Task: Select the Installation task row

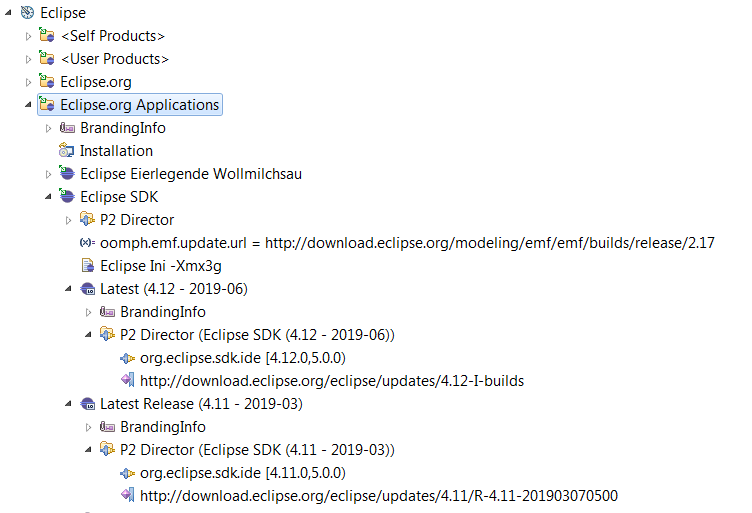Action: point(116,151)
